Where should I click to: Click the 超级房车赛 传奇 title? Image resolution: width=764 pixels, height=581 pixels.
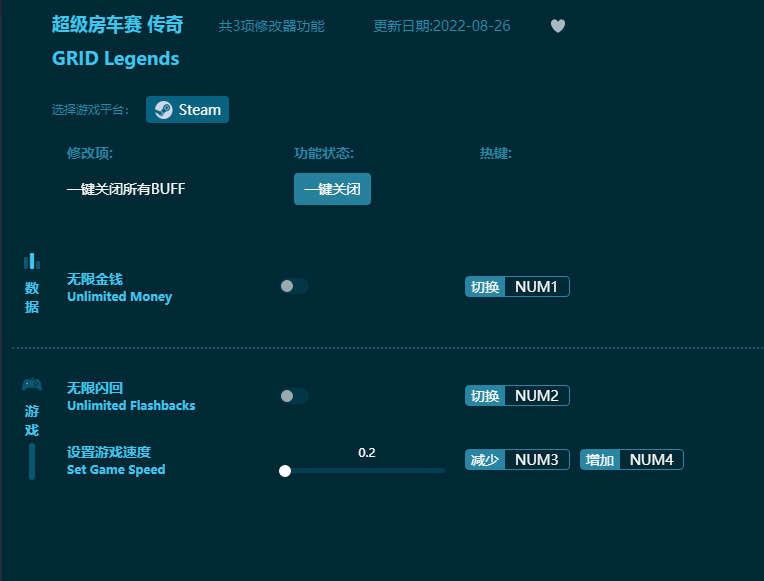tap(117, 24)
